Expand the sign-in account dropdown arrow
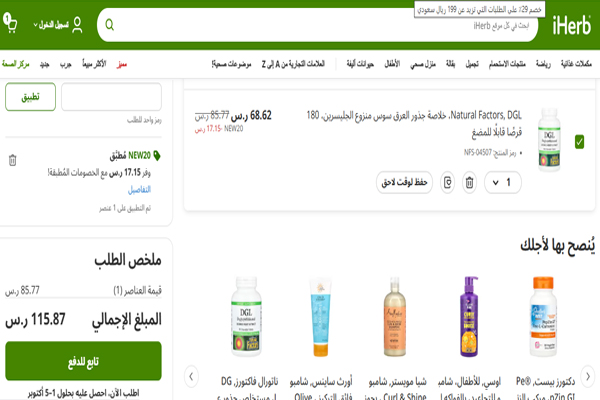Image resolution: width=600 pixels, height=400 pixels. click(x=37, y=24)
